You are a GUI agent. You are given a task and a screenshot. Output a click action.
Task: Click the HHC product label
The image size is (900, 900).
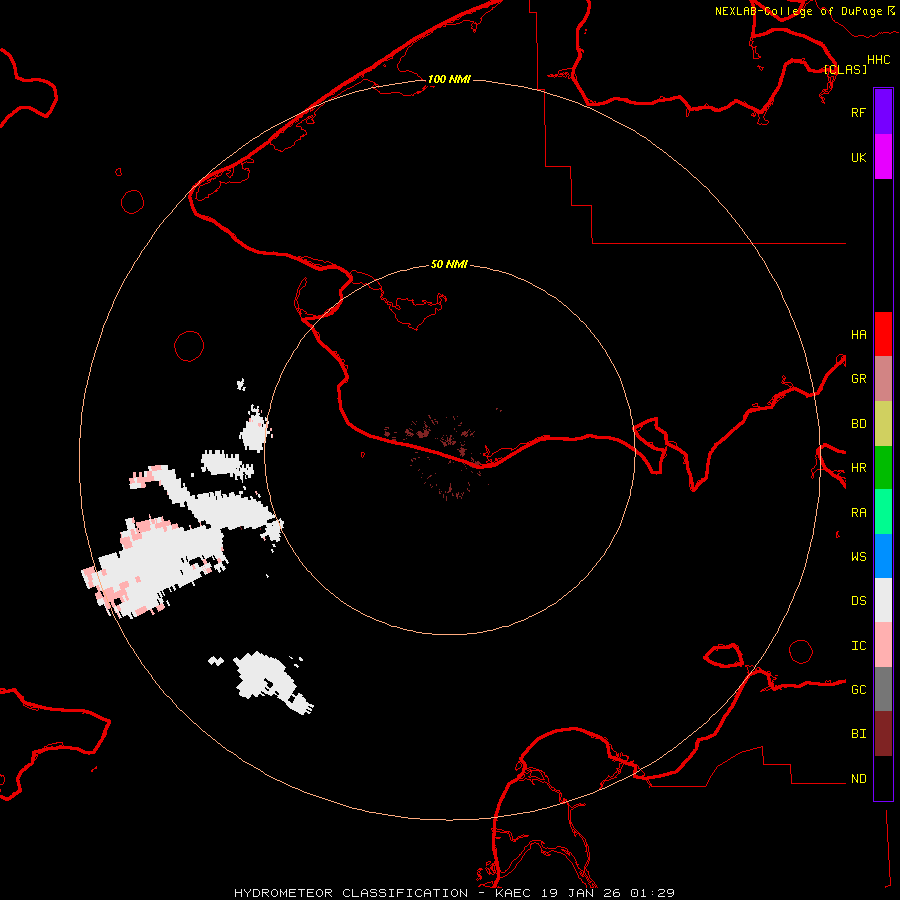click(x=878, y=60)
